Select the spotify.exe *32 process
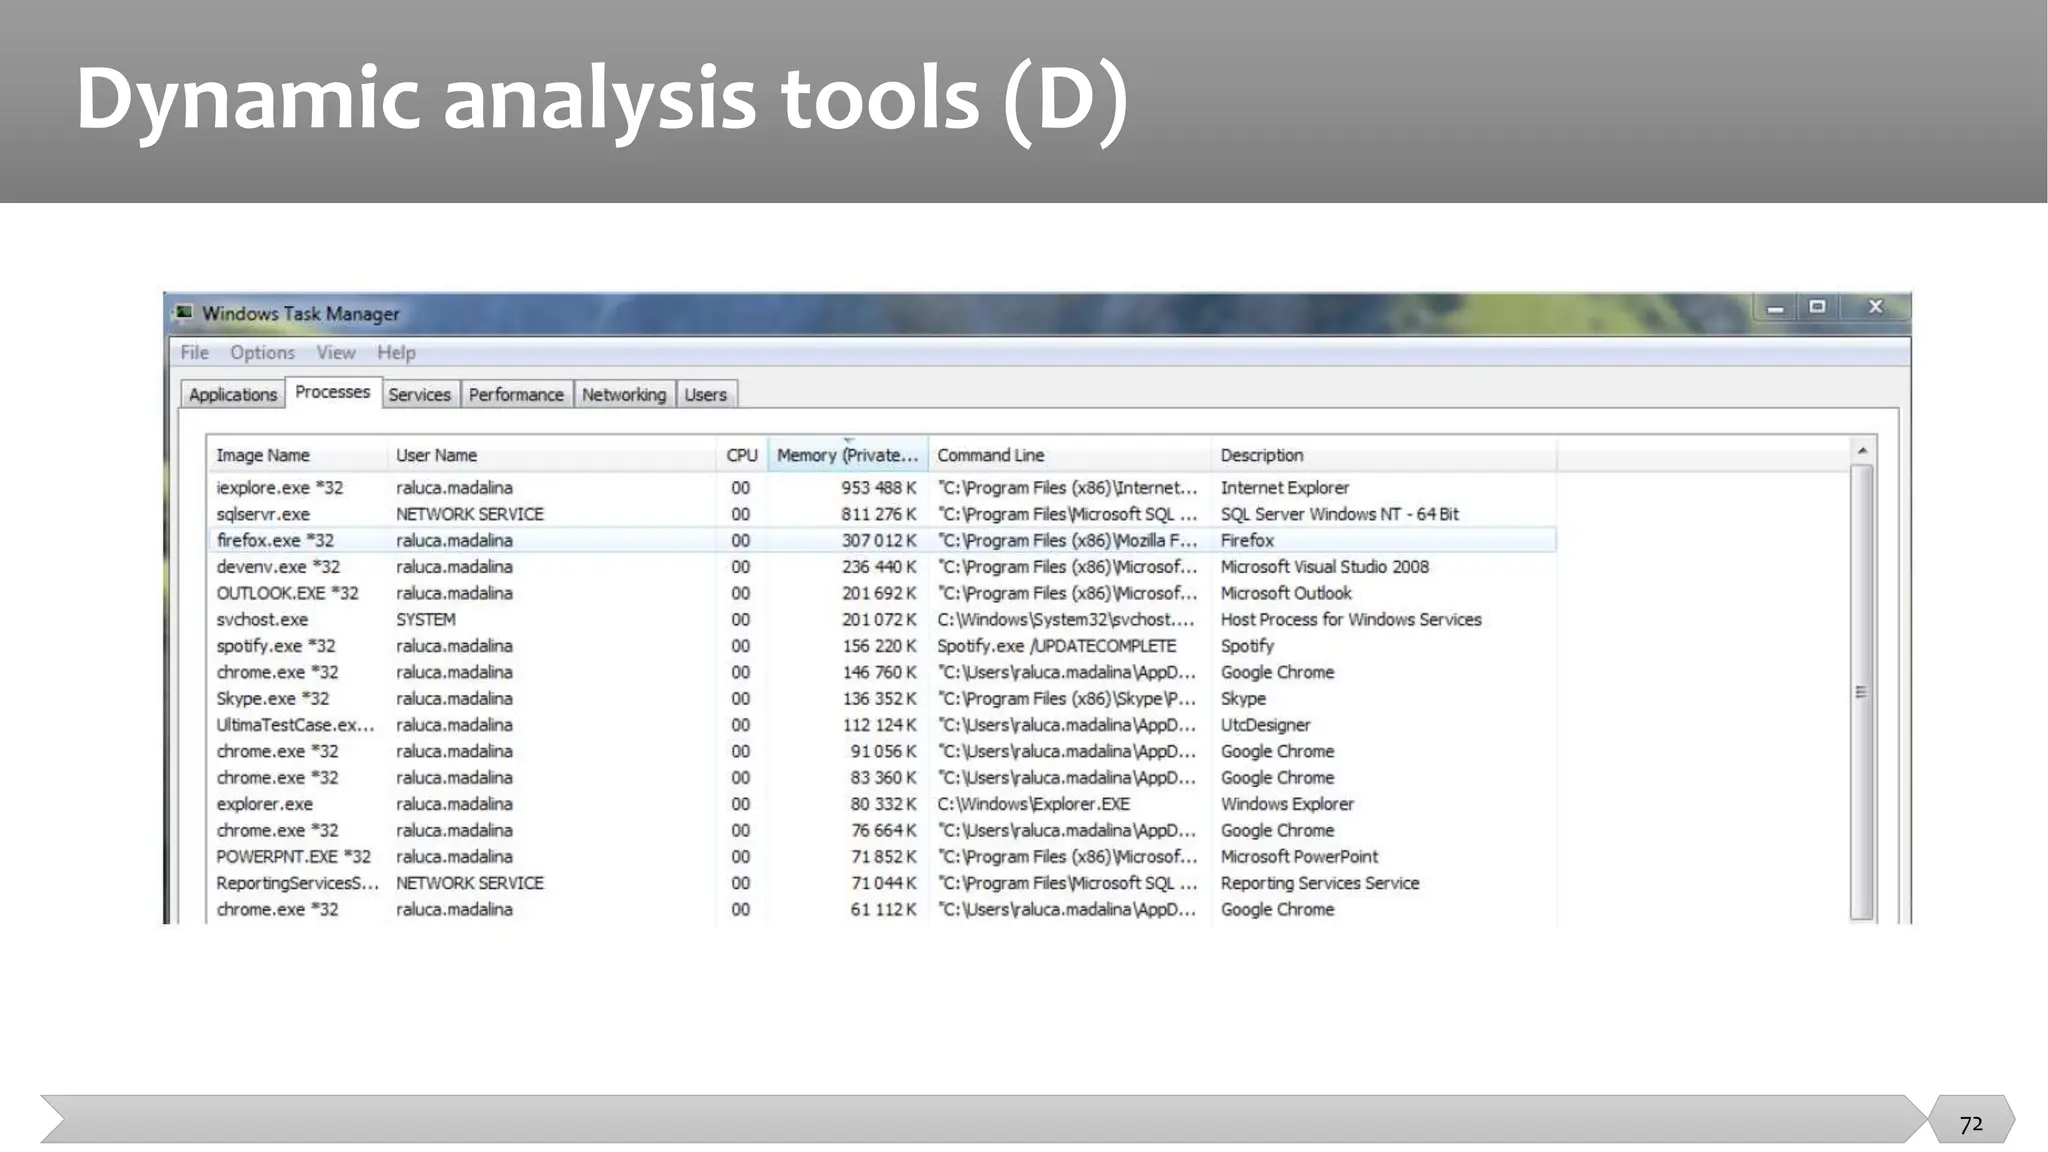This screenshot has height=1152, width=2048. 882,646
